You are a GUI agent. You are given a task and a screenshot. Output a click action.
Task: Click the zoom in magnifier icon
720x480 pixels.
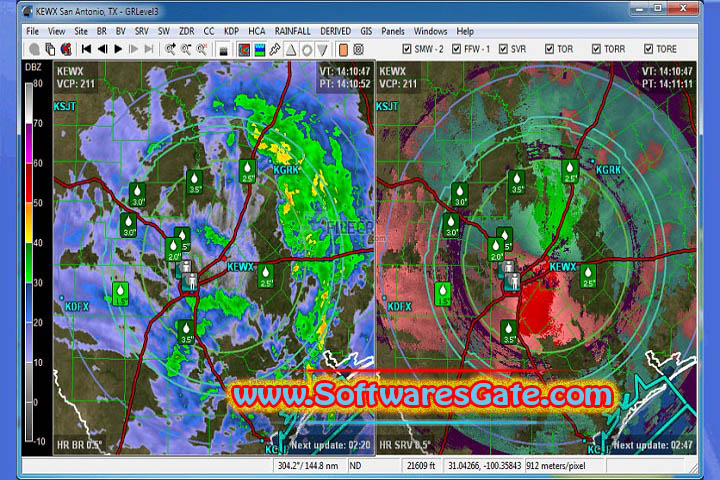click(x=170, y=49)
